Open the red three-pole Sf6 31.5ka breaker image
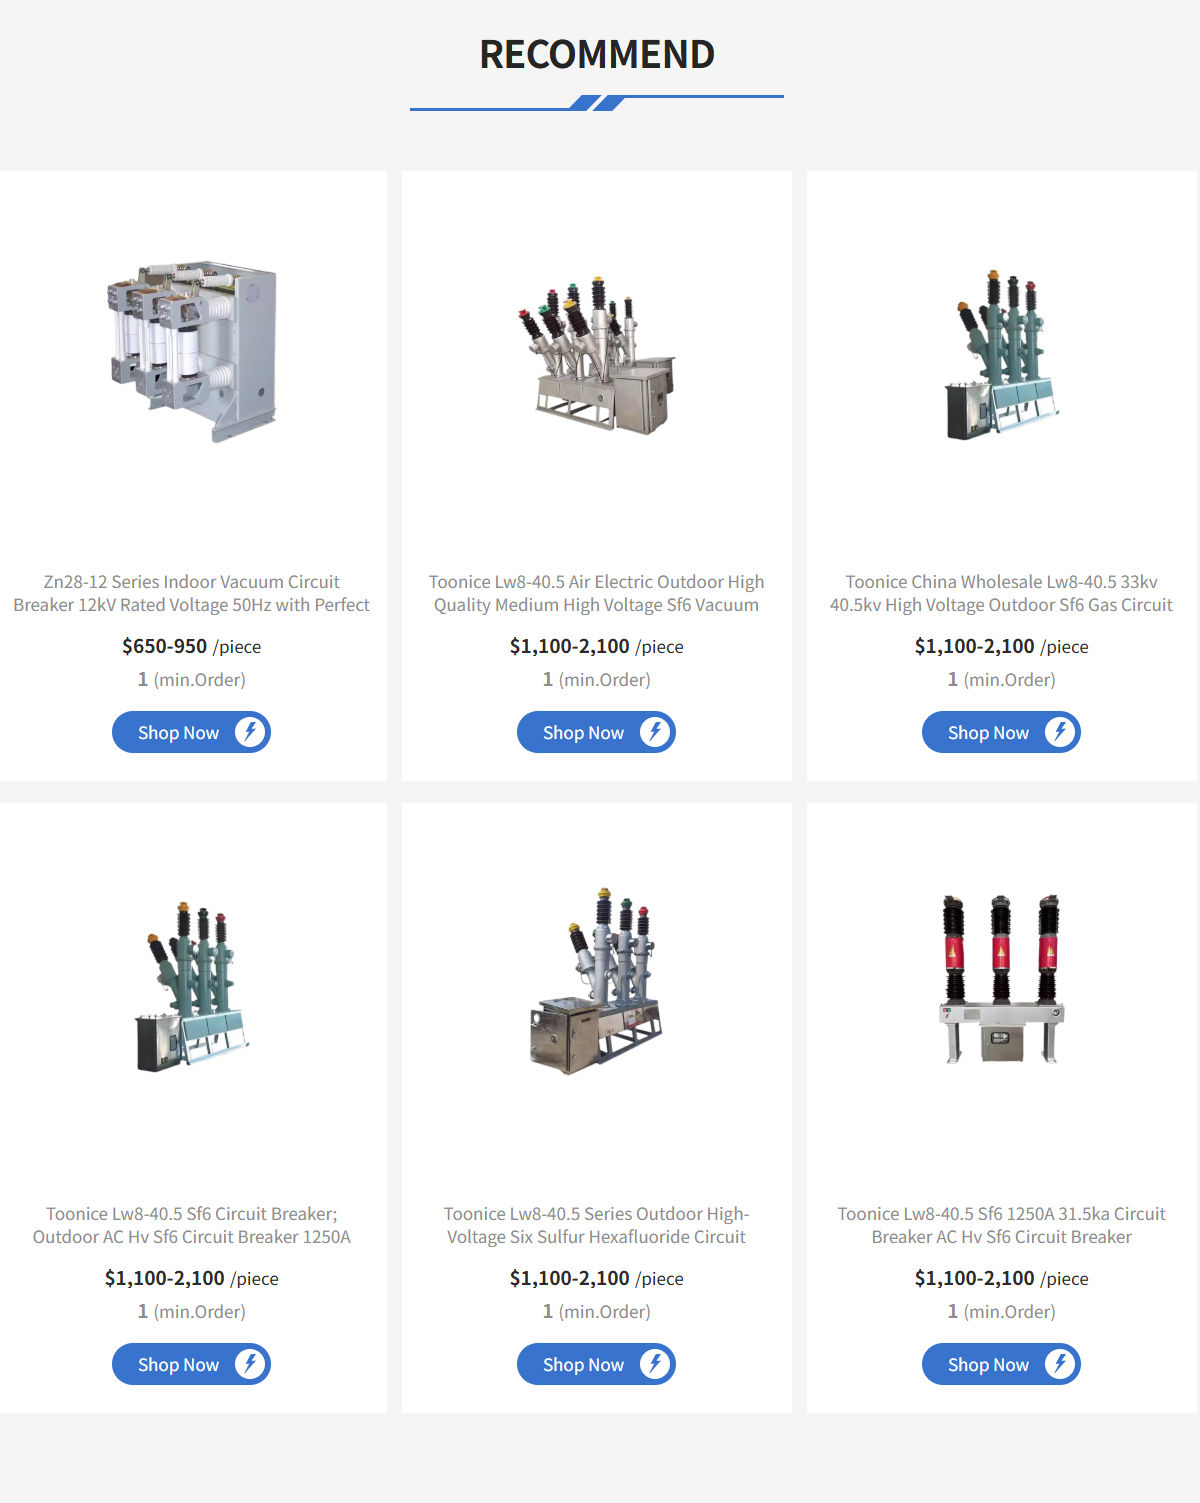Screen dimensions: 1200x1503 [1002, 978]
